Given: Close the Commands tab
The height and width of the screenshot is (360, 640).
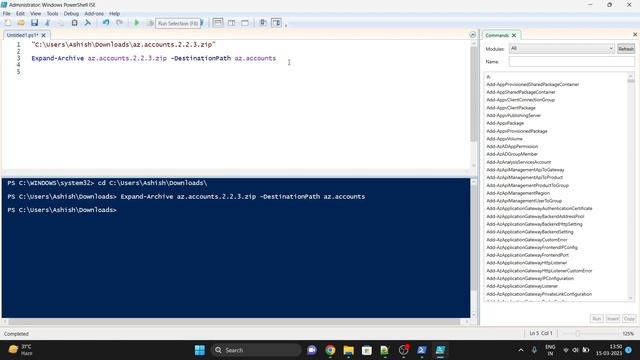Looking at the screenshot, I should [x=514, y=35].
